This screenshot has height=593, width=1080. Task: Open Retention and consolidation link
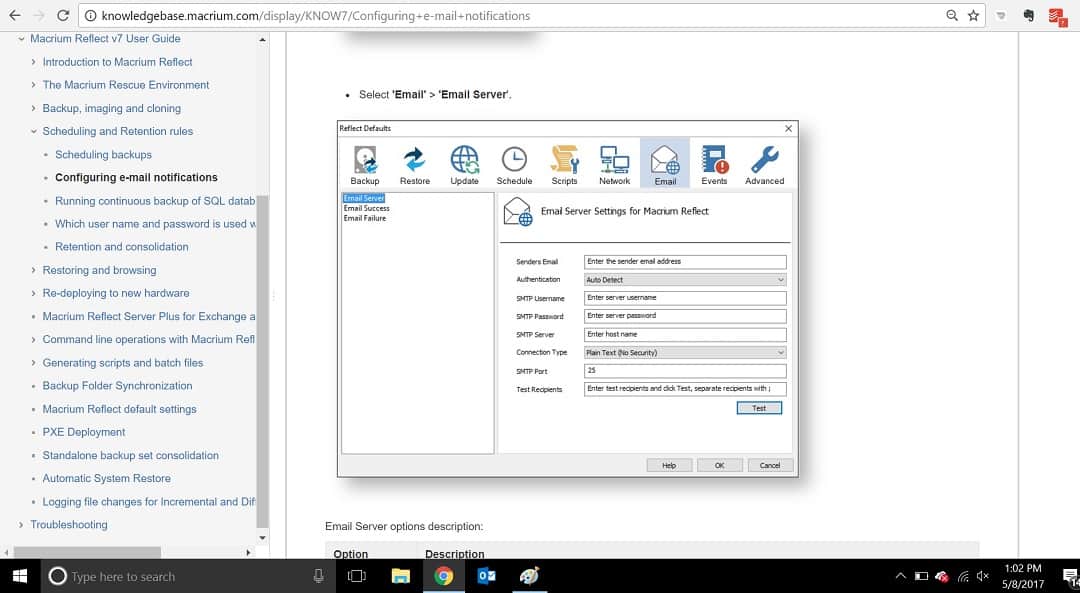tap(122, 247)
